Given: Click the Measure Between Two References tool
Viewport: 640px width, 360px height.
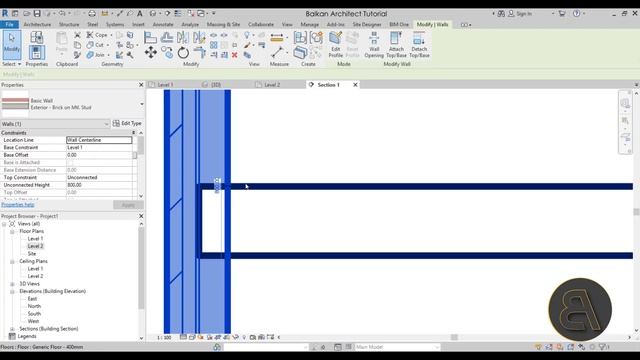Looking at the screenshot, I should (277, 52).
